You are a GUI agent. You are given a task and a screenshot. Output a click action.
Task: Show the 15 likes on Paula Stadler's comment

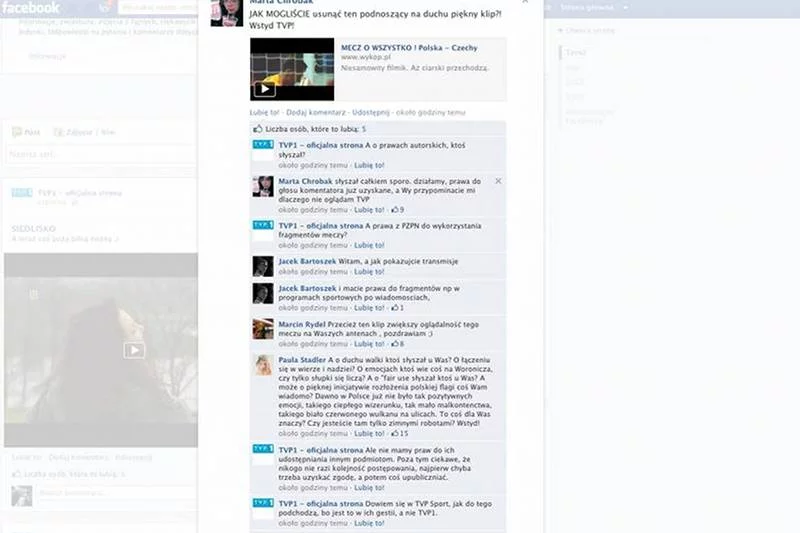click(399, 434)
